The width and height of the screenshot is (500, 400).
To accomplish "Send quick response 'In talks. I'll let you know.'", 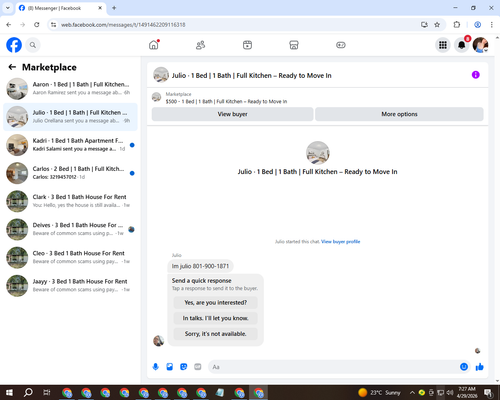I will [x=216, y=318].
